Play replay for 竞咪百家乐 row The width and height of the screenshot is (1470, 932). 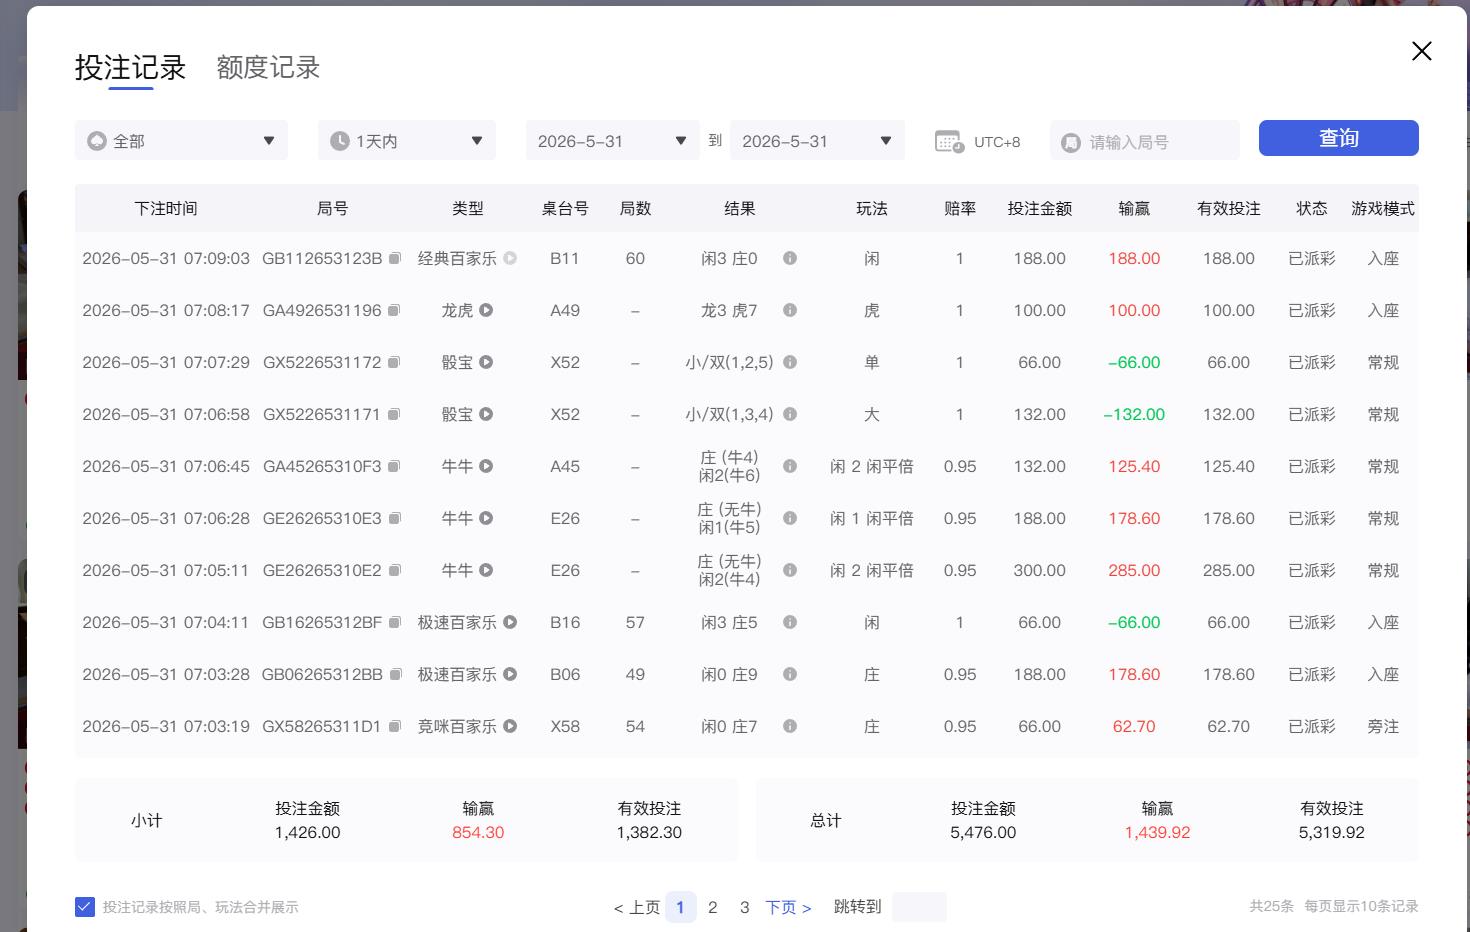(510, 726)
